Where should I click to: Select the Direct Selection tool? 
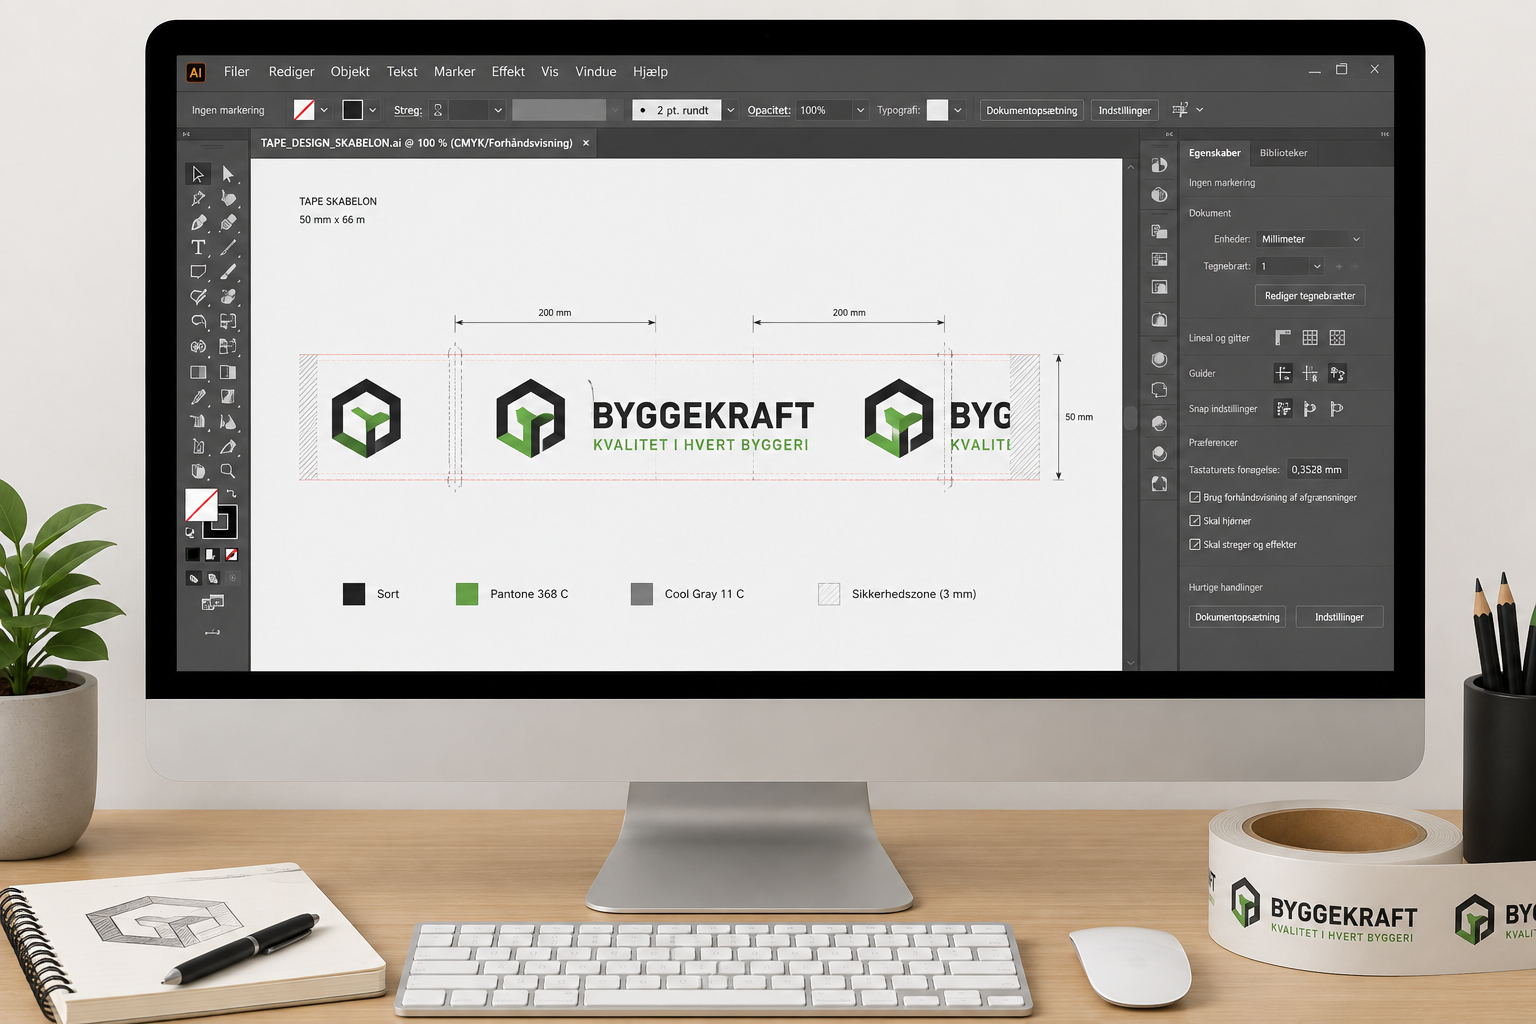click(228, 174)
